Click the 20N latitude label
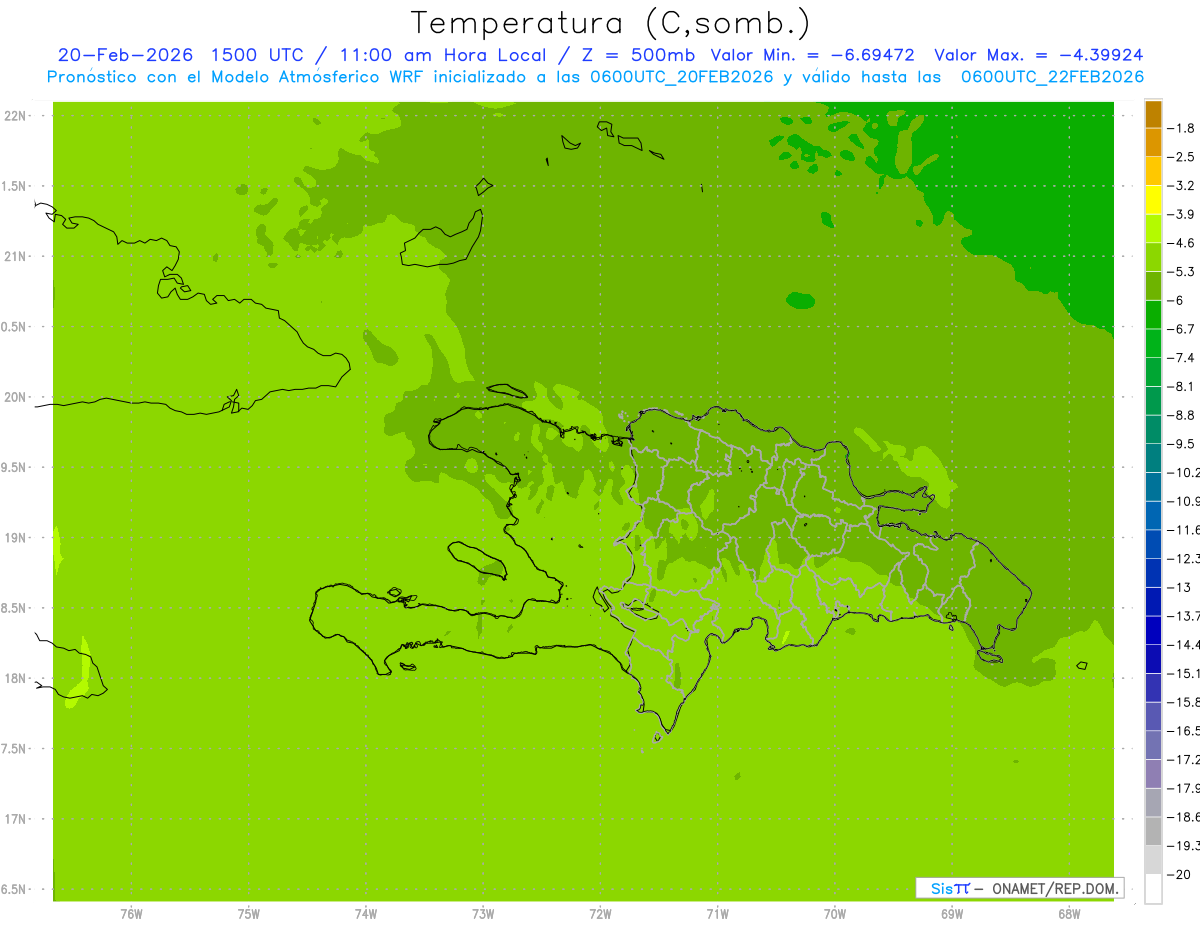The width and height of the screenshot is (1200, 927). pos(15,397)
